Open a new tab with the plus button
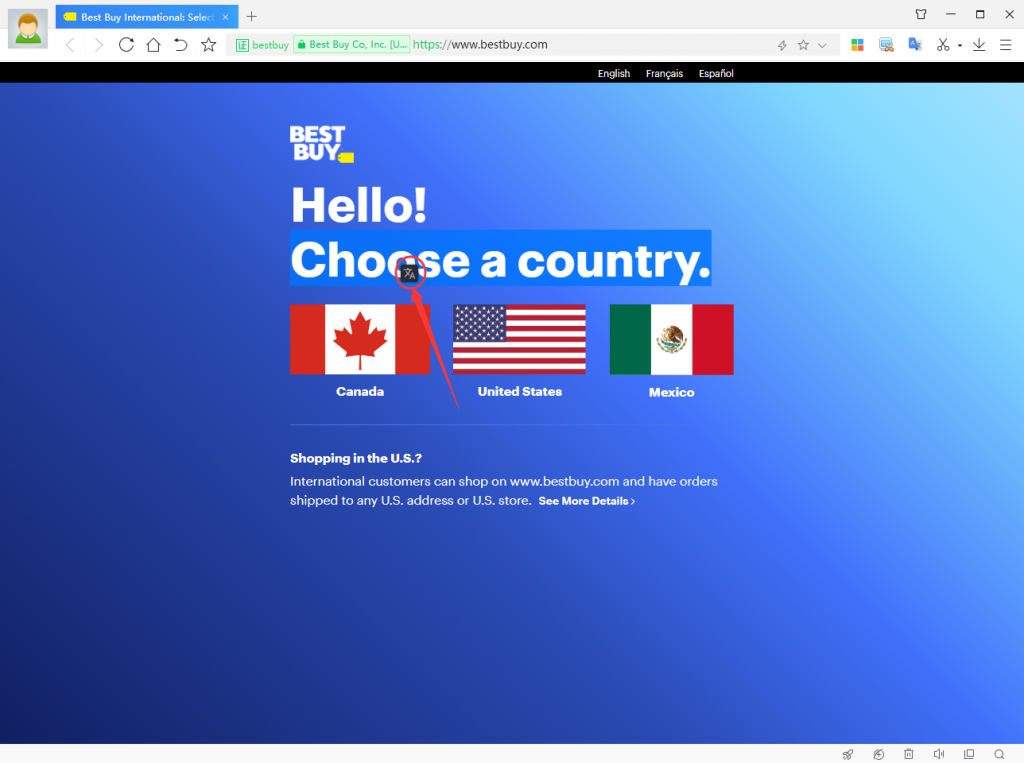Viewport: 1024px width, 763px height. click(x=251, y=17)
